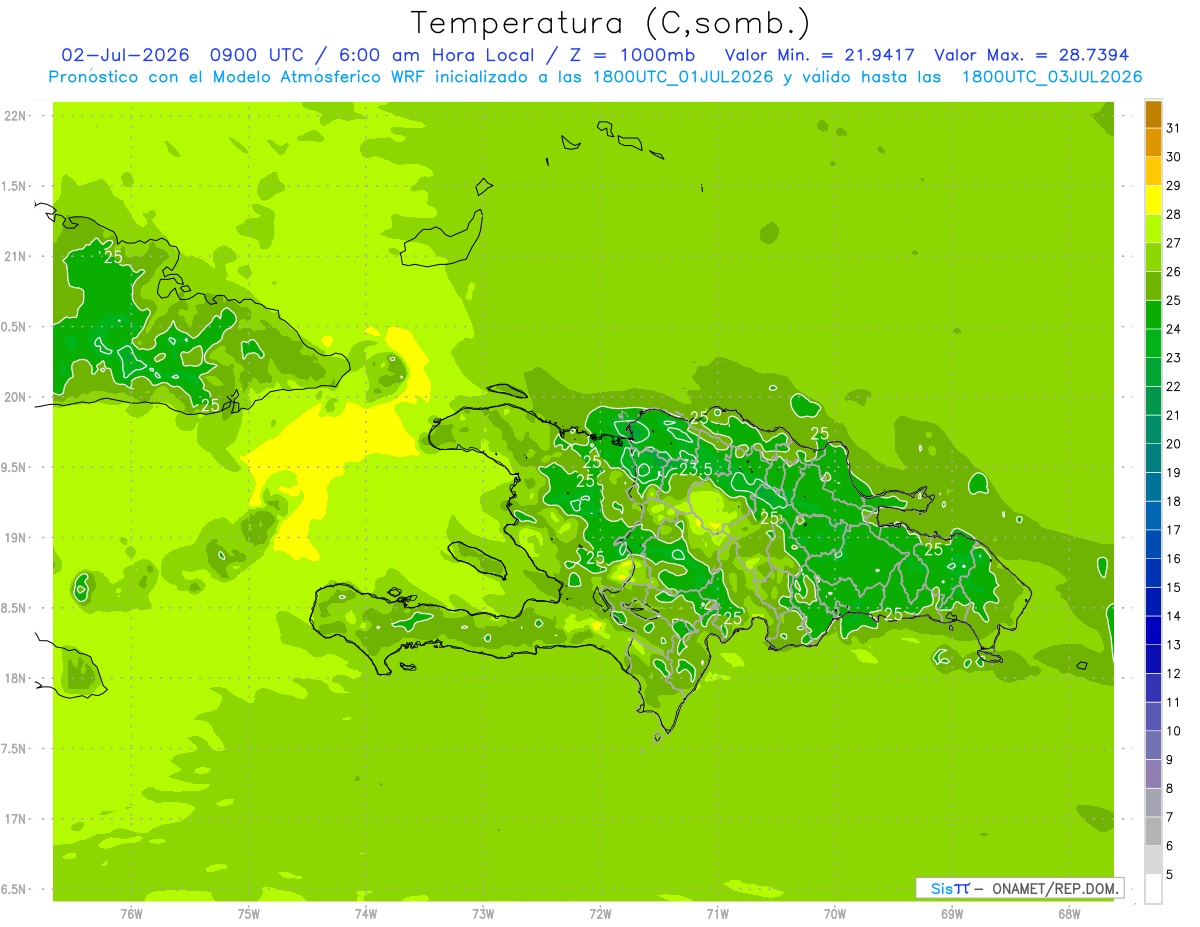The image size is (1200, 927).
Task: Click the 76W longitude axis label
Action: (x=131, y=913)
